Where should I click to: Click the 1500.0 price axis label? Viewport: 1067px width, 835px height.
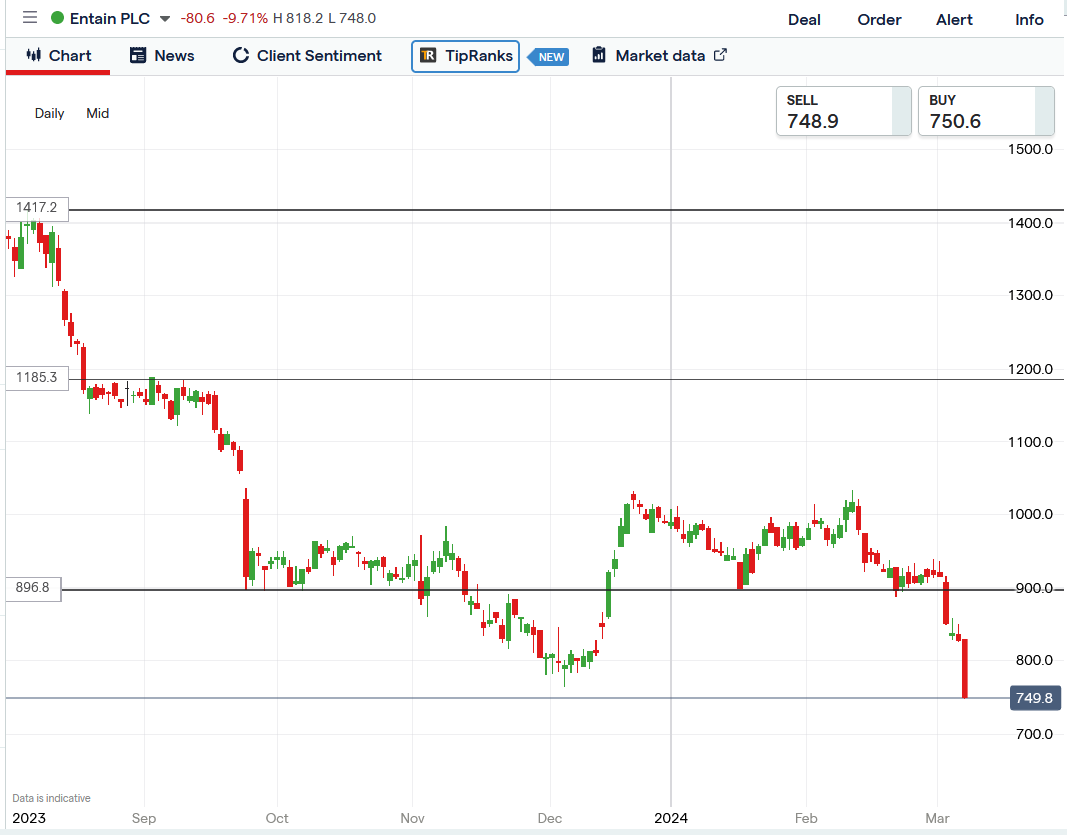1030,150
